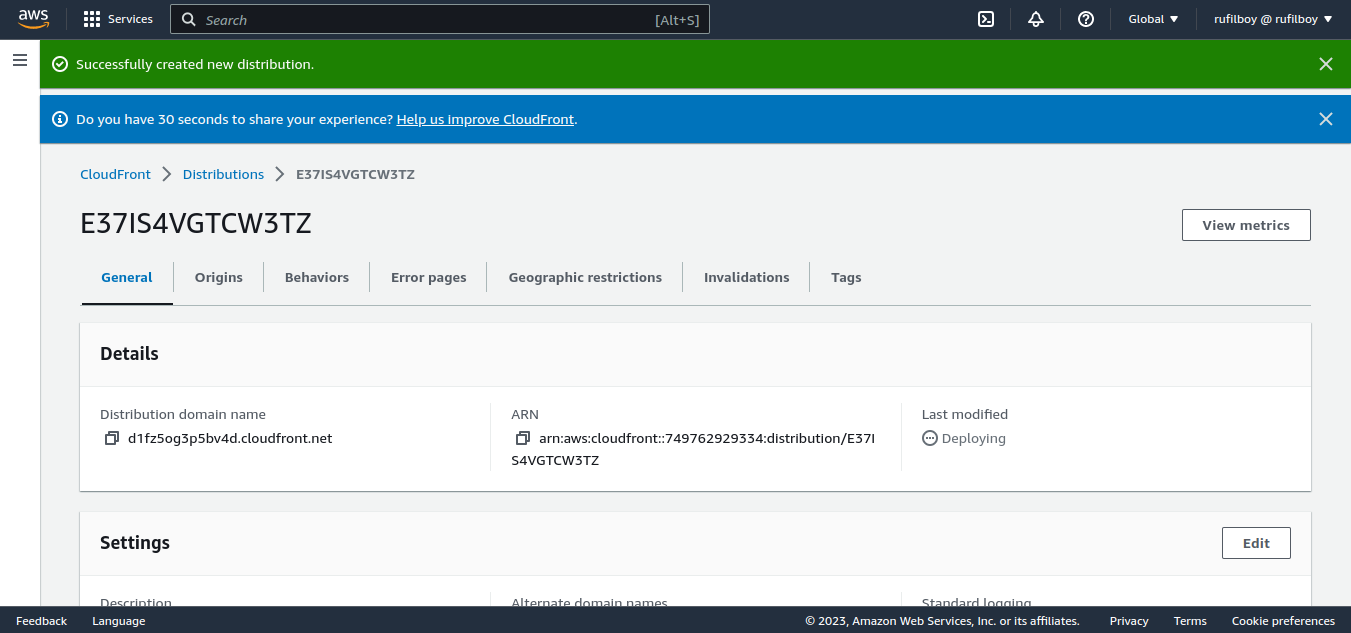Screen dimensions: 1351x633
Task: Switch to the General tab
Action: tap(127, 277)
